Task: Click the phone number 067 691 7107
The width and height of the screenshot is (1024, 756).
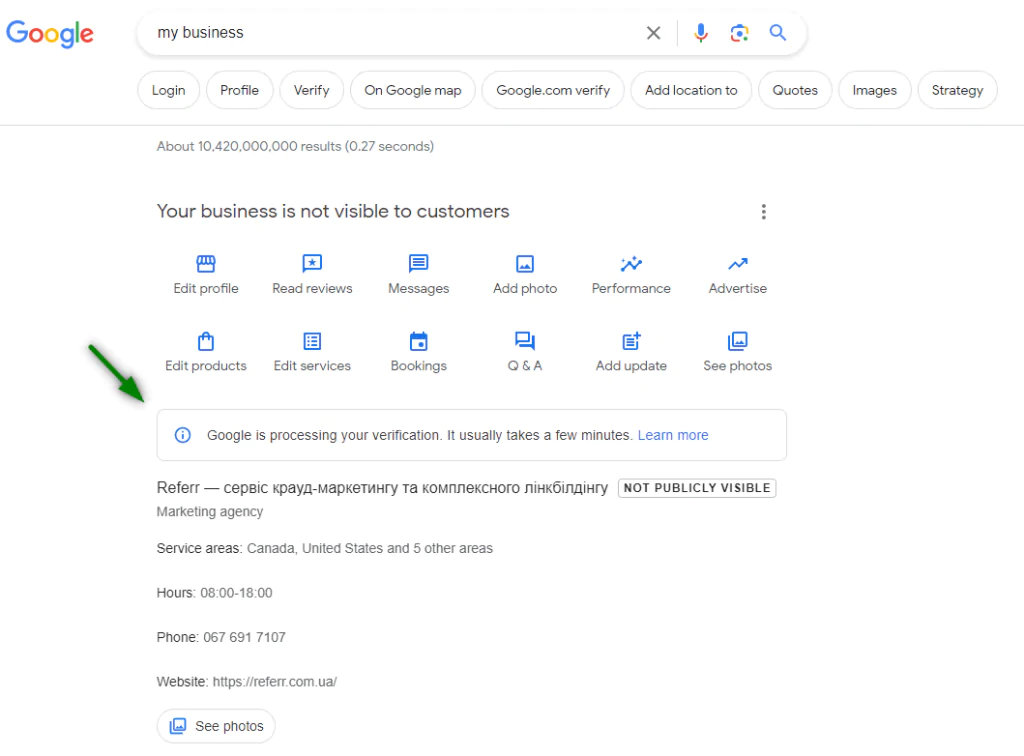Action: (244, 637)
